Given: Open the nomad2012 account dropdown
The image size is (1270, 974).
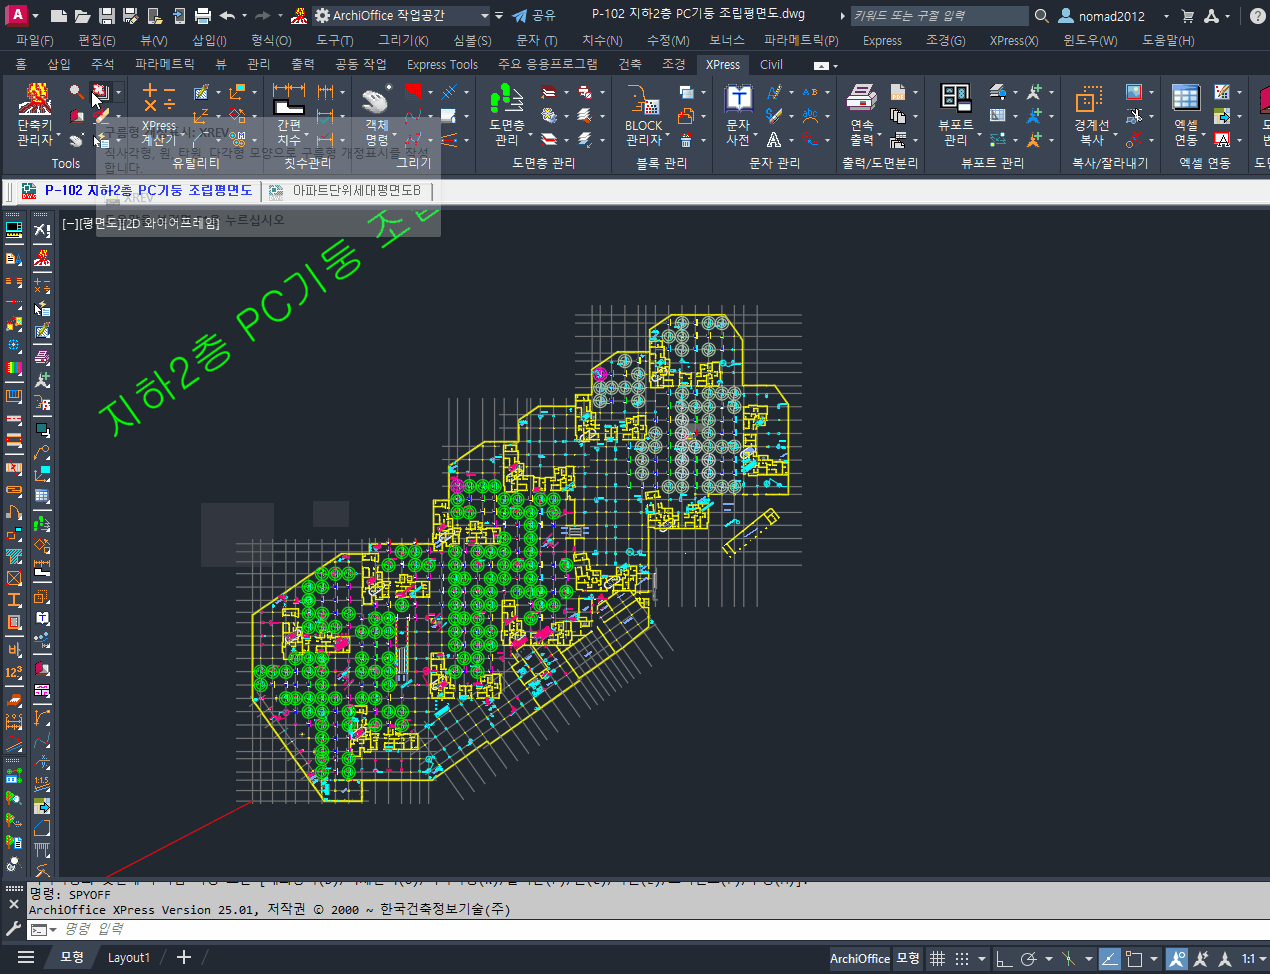Looking at the screenshot, I should (1166, 16).
